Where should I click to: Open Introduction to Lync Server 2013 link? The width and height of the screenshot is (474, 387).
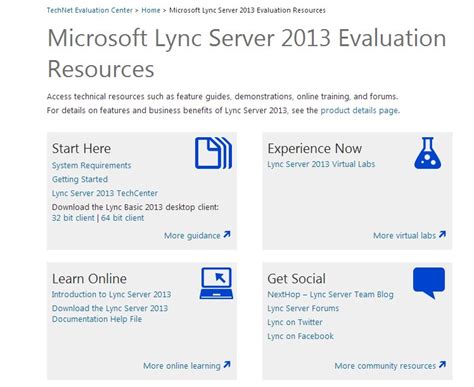tap(111, 294)
